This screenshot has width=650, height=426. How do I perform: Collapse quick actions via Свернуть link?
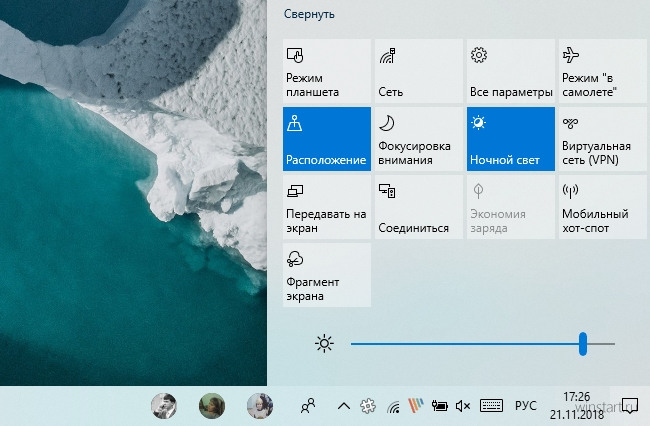click(x=309, y=14)
